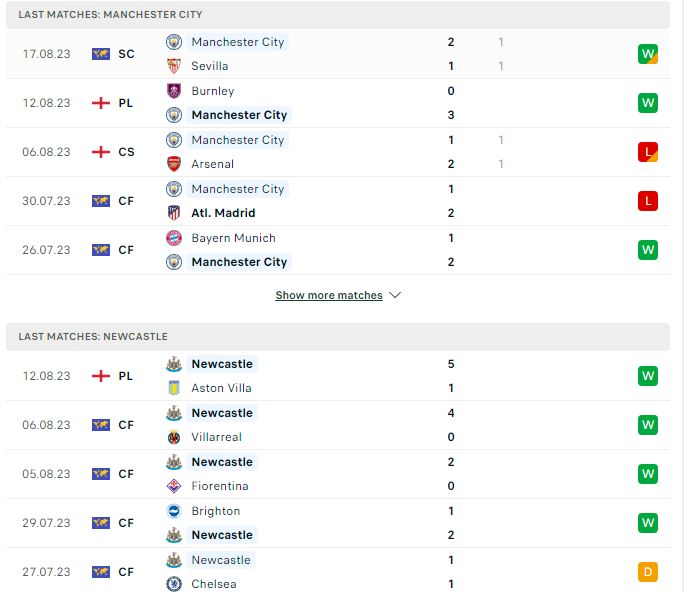684x592 pixels.
Task: Click the orange D badge for Chelsea match
Action: [x=647, y=572]
